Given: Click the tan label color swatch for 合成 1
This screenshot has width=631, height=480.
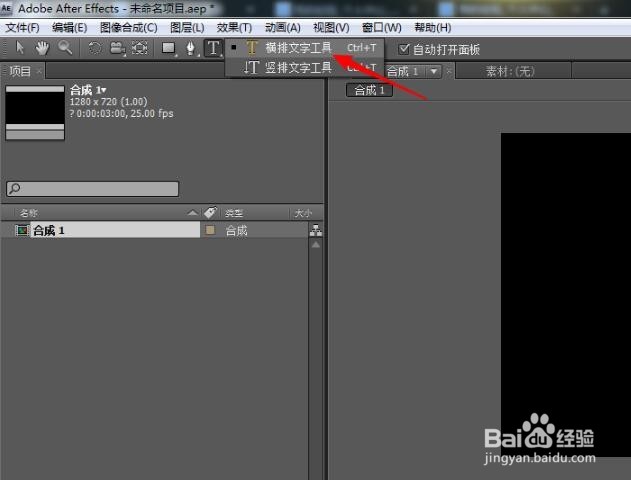Looking at the screenshot, I should click(x=210, y=230).
